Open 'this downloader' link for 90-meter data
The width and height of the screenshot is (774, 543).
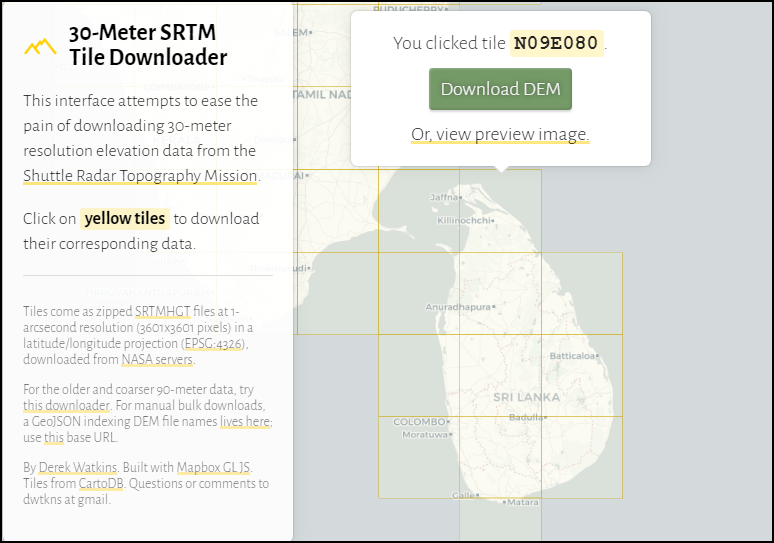pos(65,406)
